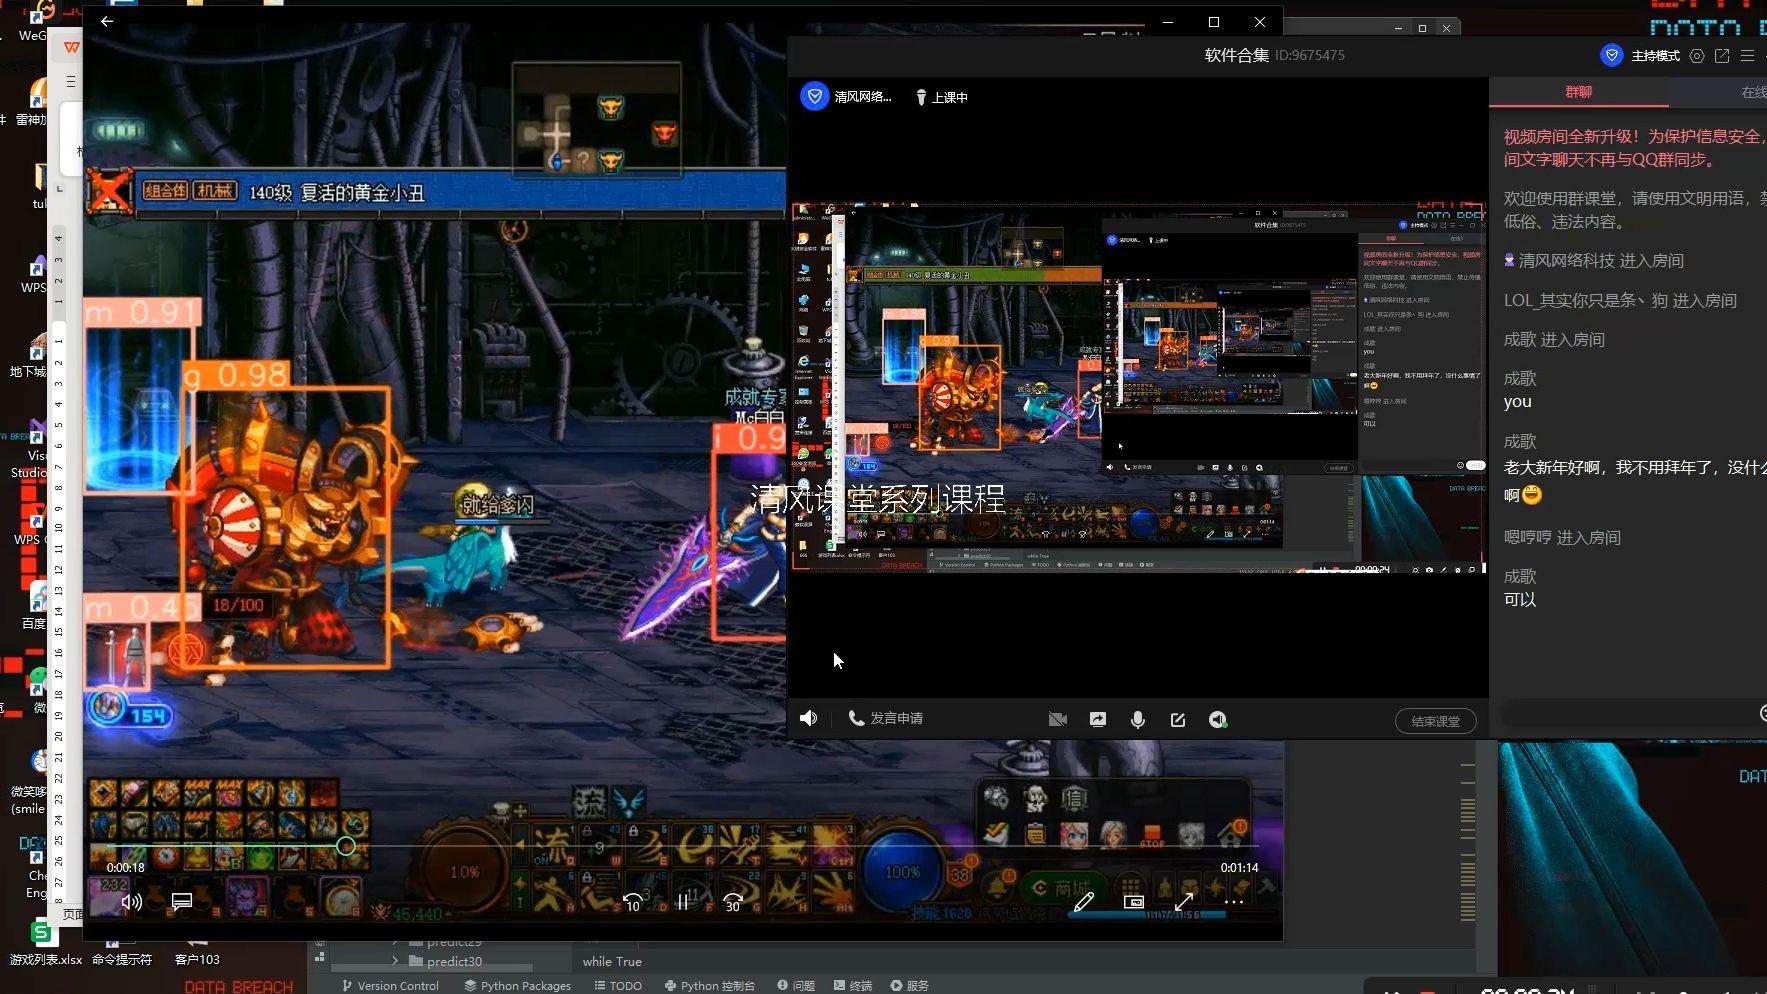1767x994 pixels.
Task: Click the classroom title 软件合集
Action: click(1236, 55)
